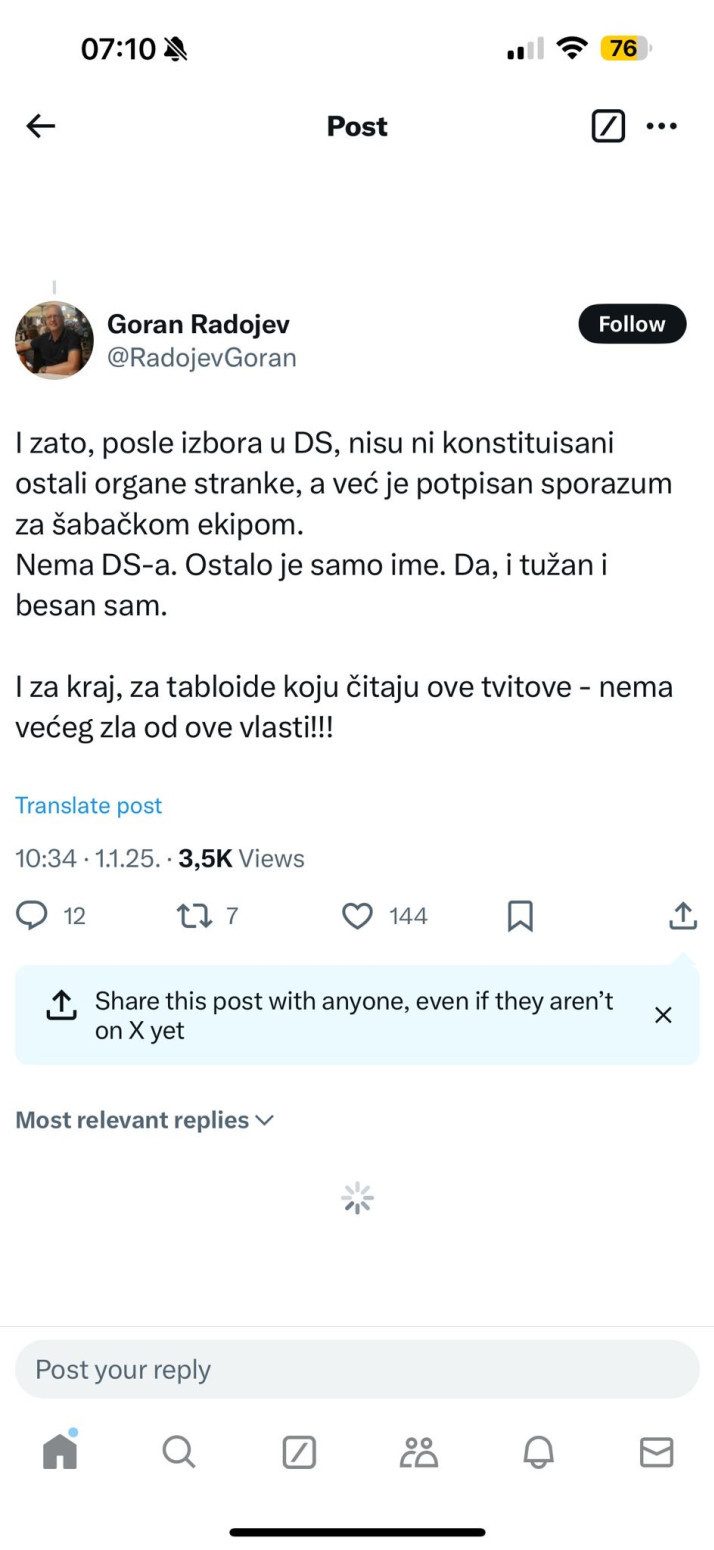
Task: Switch to the Communities tab
Action: 418,1451
